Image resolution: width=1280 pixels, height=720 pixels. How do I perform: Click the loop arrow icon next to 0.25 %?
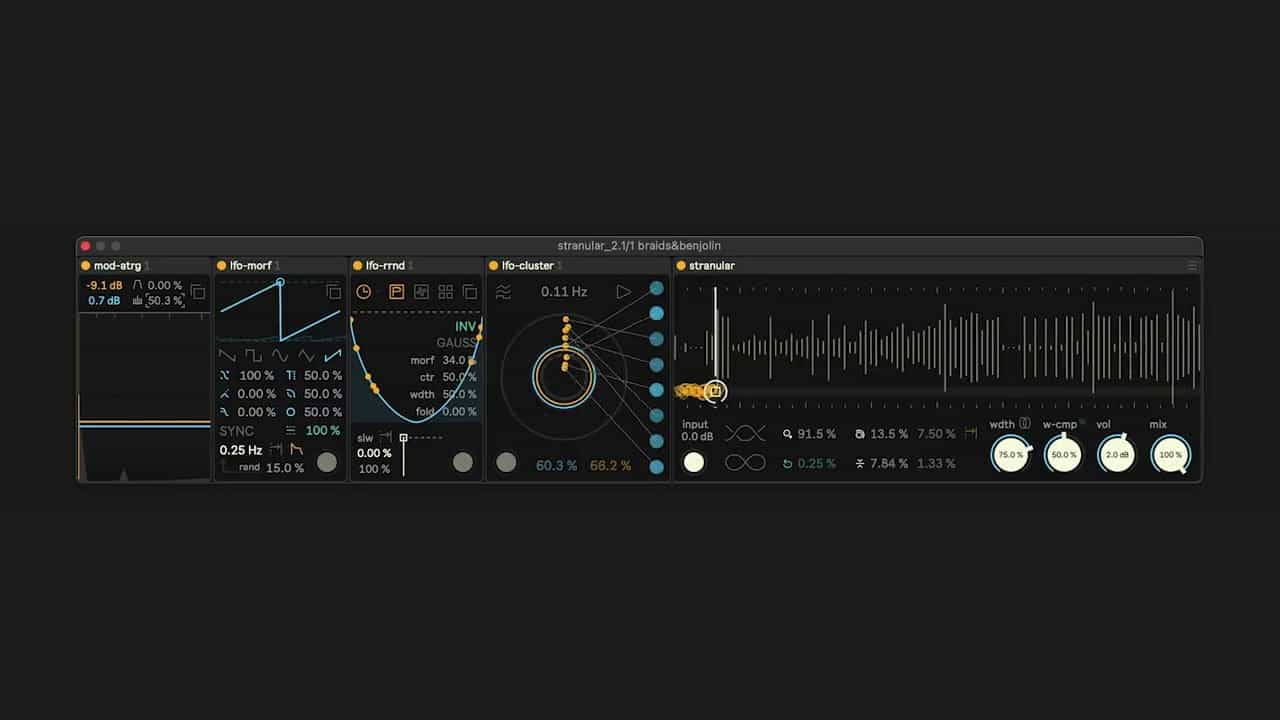787,463
